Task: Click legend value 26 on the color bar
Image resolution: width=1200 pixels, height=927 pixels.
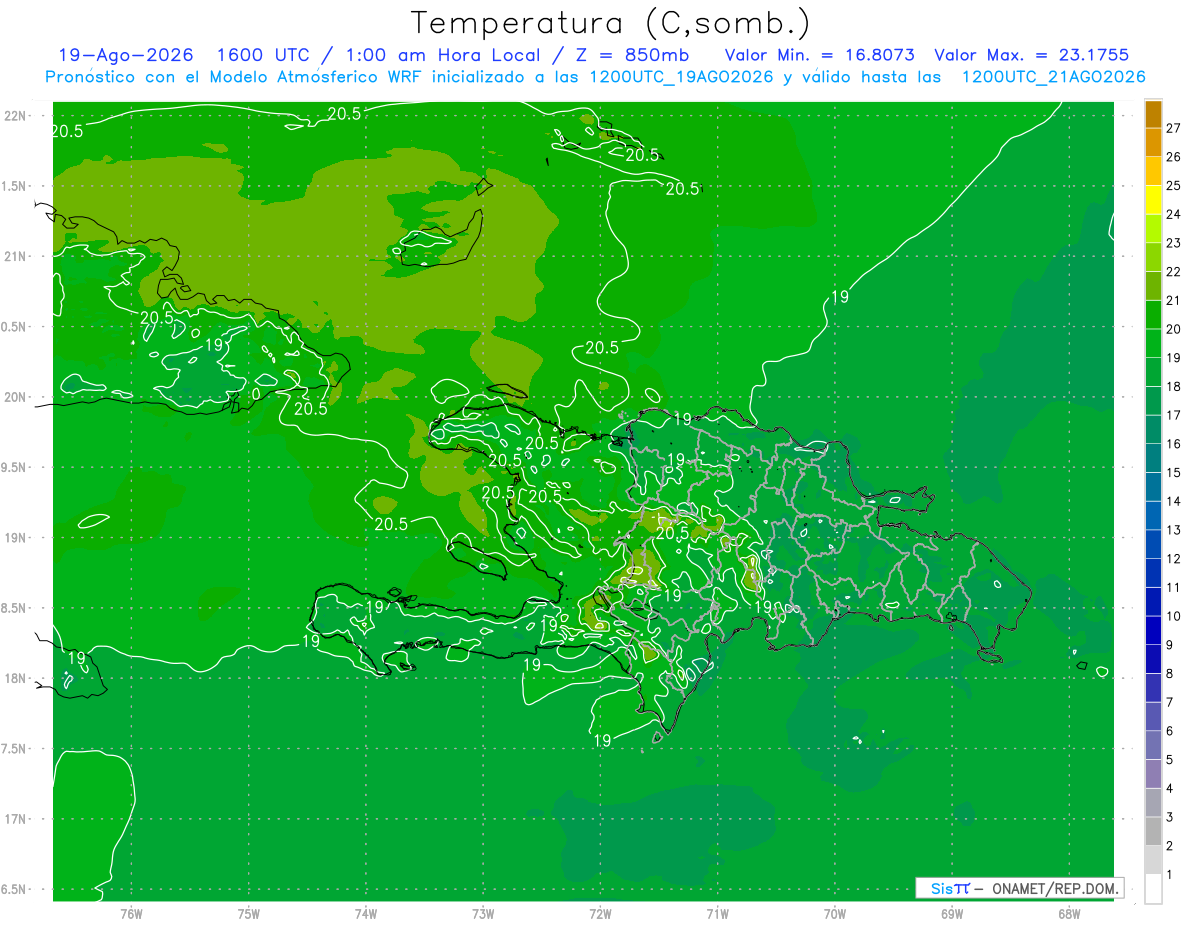Action: (x=1175, y=156)
